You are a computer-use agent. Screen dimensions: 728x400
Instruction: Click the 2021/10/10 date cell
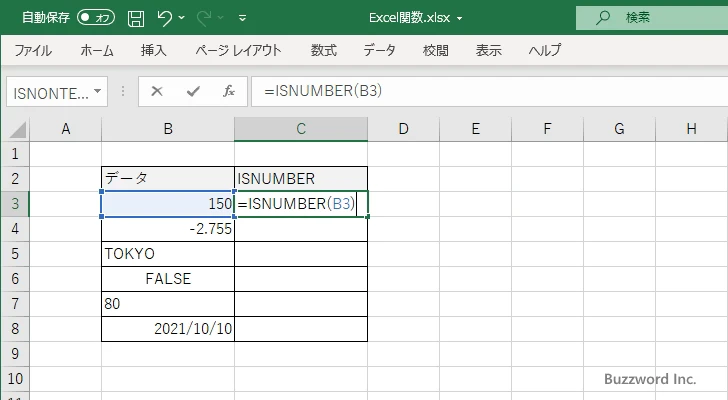coord(168,329)
